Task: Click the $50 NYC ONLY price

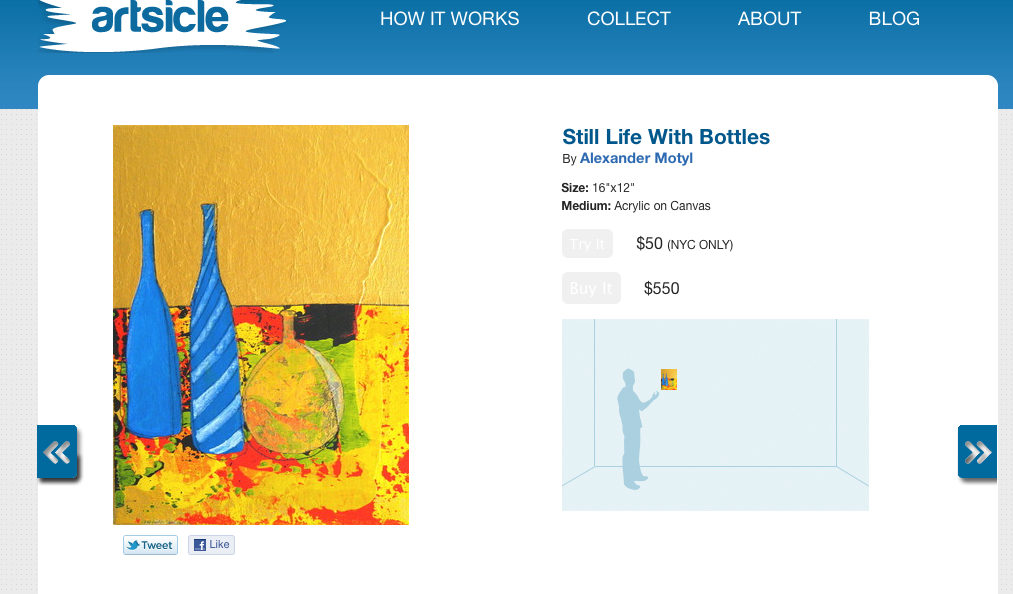Action: pyautogui.click(x=684, y=244)
